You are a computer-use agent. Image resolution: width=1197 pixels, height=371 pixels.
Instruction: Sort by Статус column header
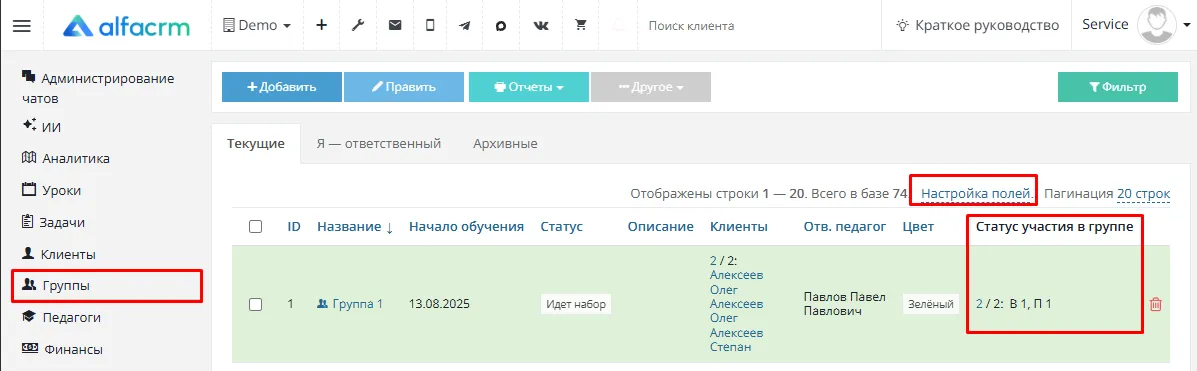561,227
